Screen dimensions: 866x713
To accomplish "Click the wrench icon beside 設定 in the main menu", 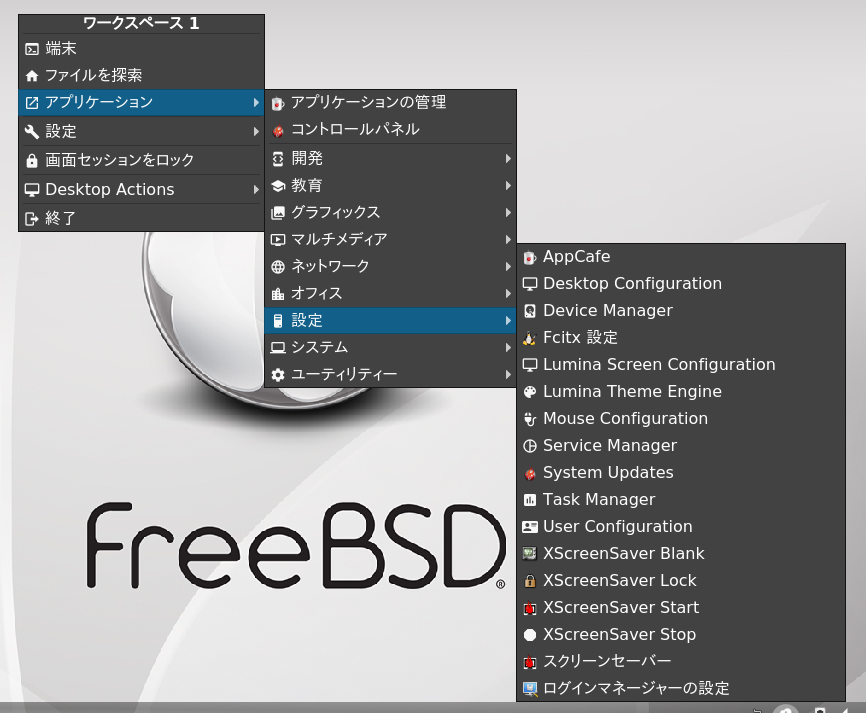I will [x=32, y=131].
